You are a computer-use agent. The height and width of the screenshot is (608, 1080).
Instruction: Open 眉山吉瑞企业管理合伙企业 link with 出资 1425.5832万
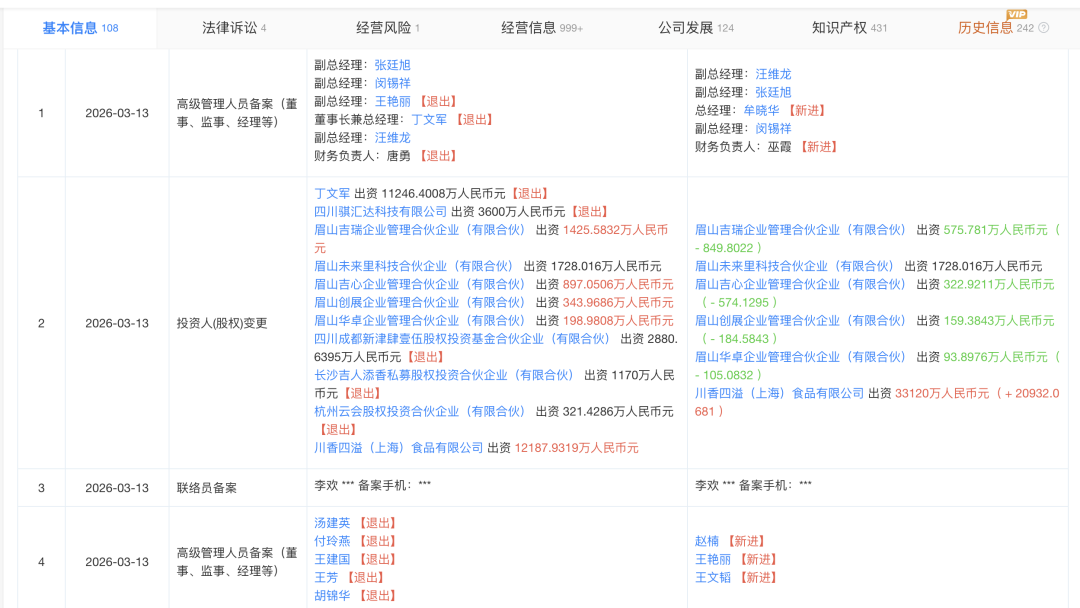click(419, 230)
